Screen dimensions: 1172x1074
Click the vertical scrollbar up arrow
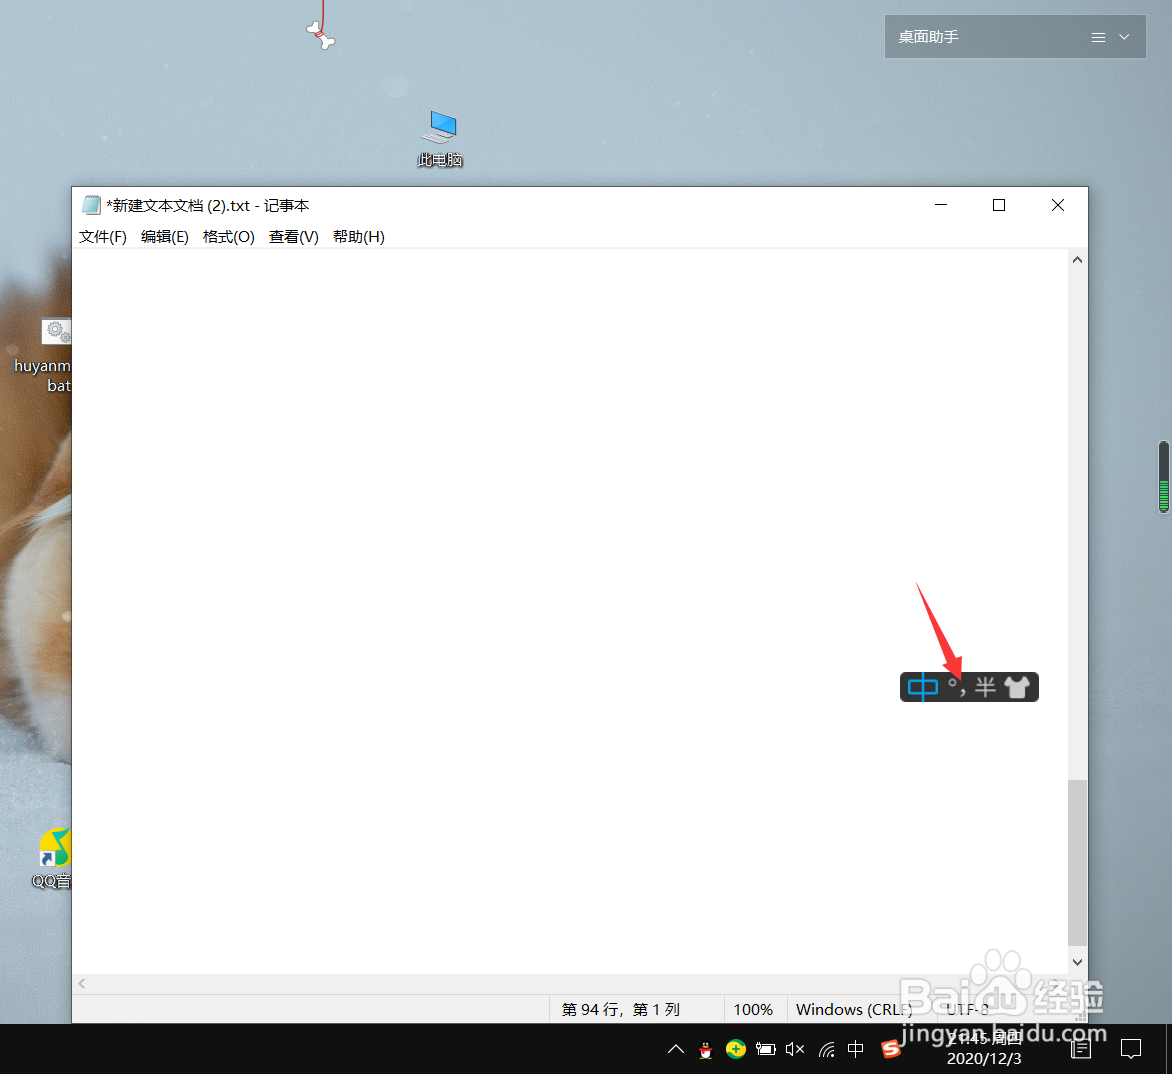[x=1077, y=260]
